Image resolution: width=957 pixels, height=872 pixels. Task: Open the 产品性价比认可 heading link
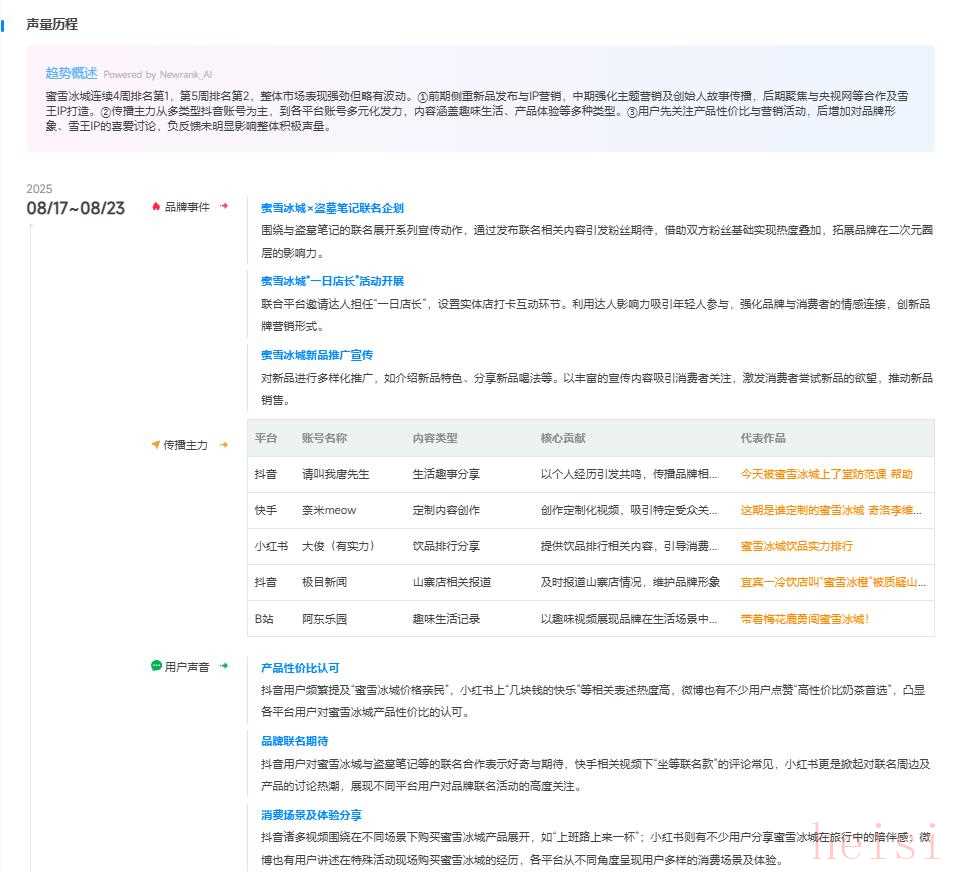[x=300, y=668]
